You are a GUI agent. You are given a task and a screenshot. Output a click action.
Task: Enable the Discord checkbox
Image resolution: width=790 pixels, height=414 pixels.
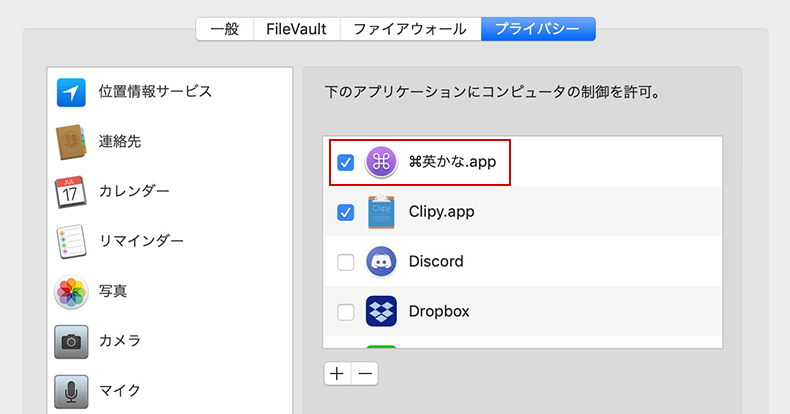pyautogui.click(x=346, y=262)
